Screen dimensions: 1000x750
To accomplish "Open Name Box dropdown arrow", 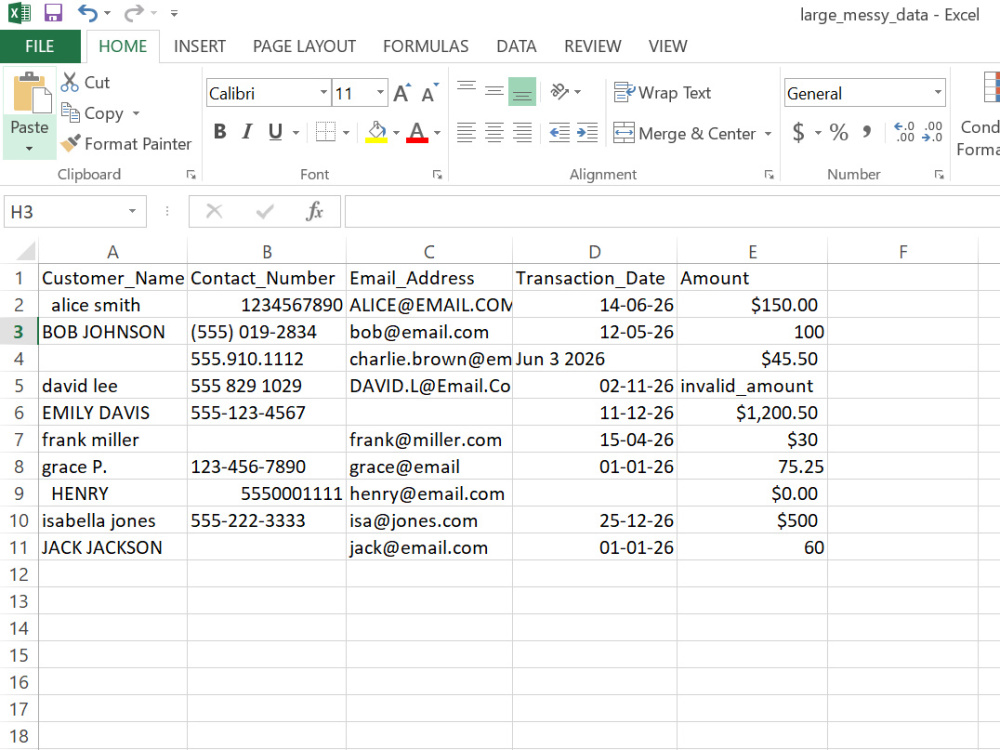I will (132, 211).
